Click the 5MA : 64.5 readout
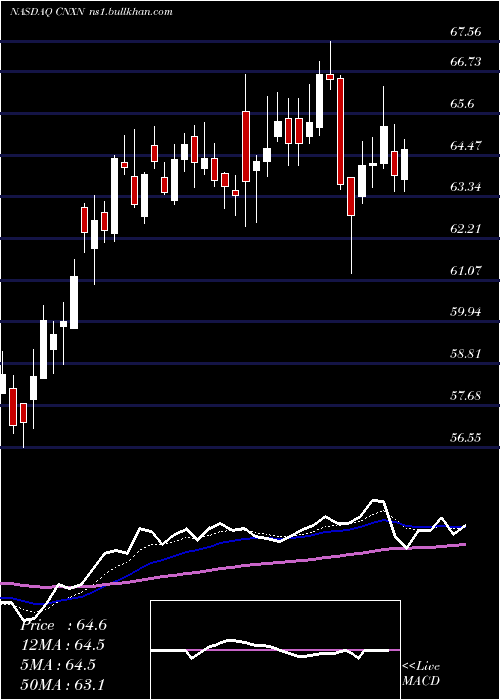The height and width of the screenshot is (700, 500). pos(58,665)
